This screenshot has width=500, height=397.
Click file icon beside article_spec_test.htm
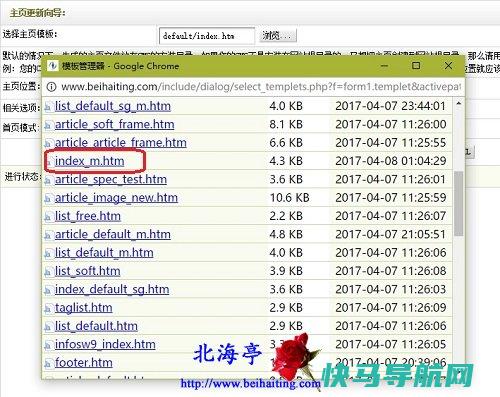point(48,180)
